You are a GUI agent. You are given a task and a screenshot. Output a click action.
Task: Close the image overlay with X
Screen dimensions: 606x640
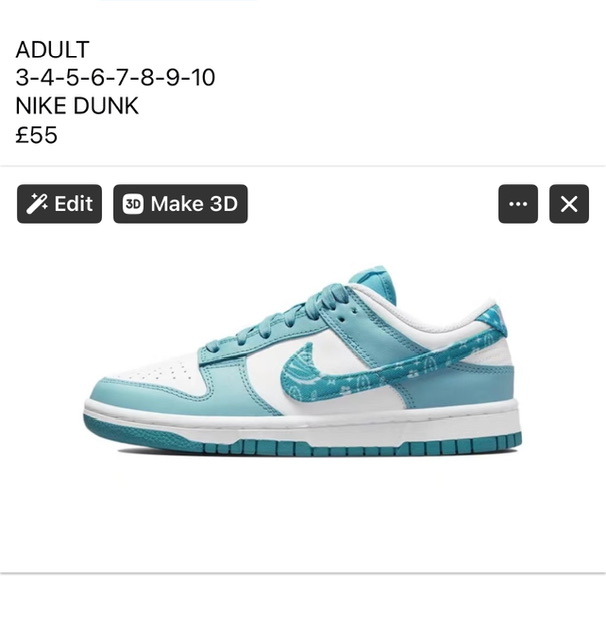569,204
